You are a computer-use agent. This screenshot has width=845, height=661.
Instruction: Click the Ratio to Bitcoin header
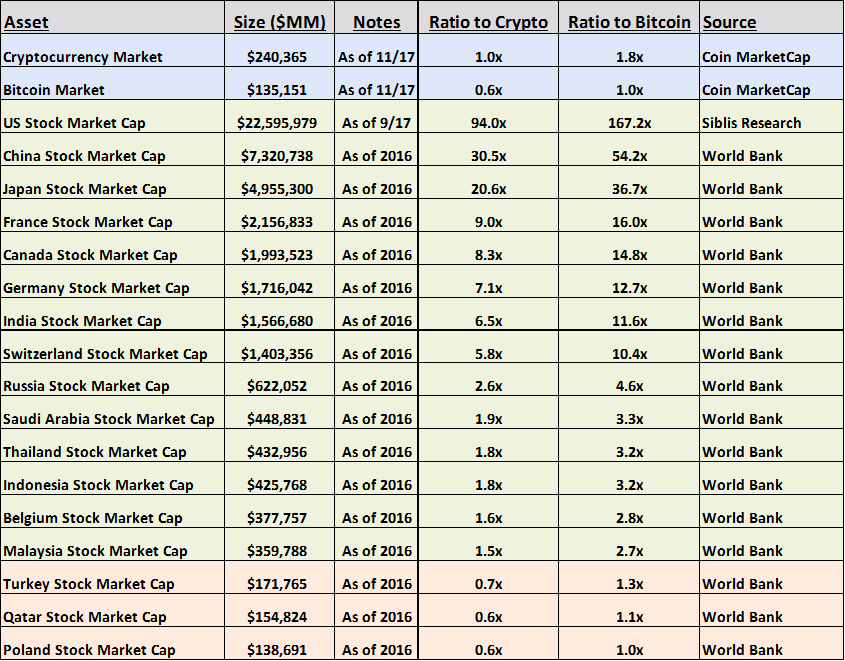tap(629, 22)
